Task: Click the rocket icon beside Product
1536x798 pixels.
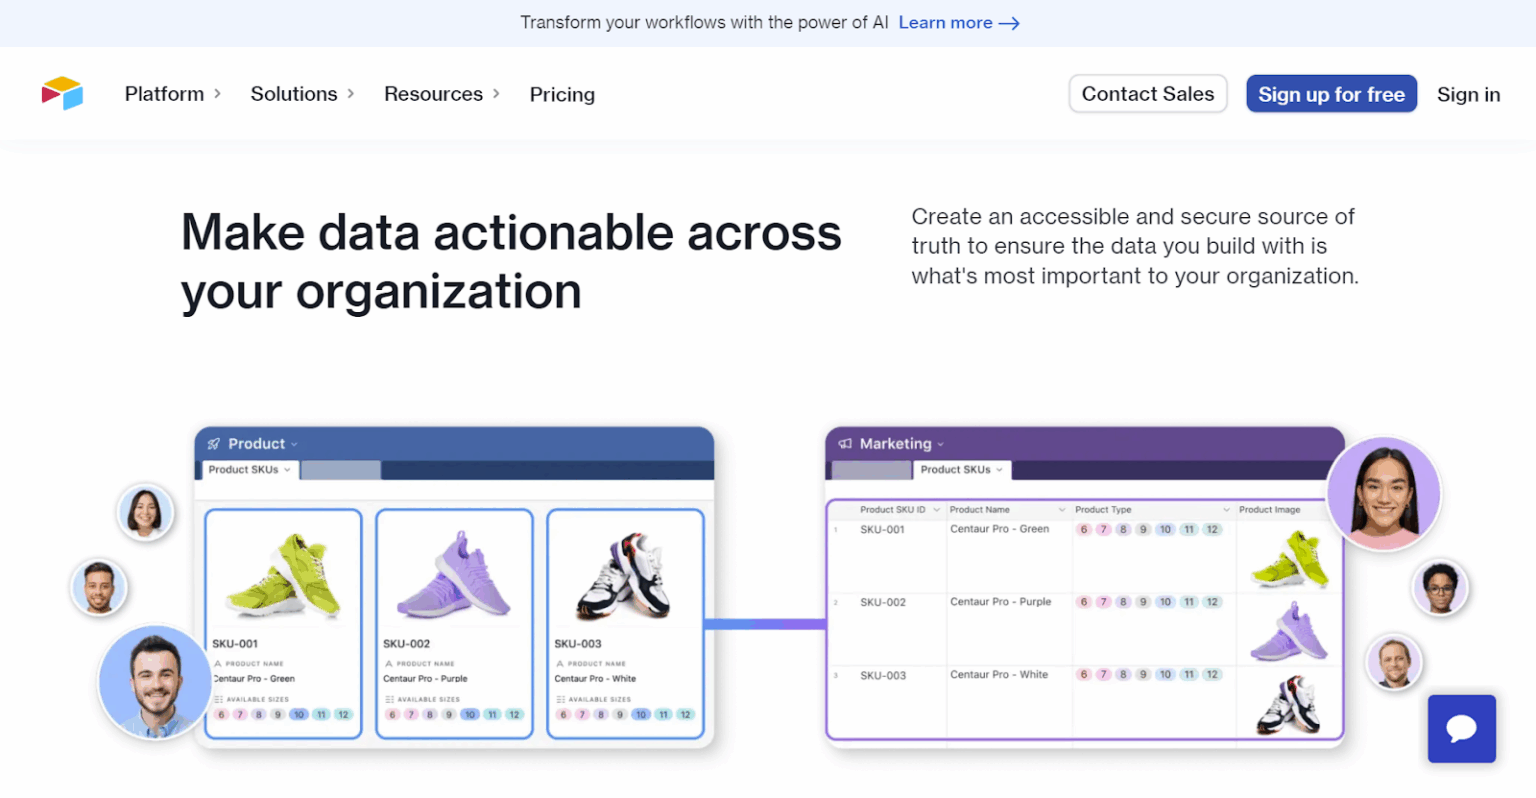Action: [x=213, y=443]
